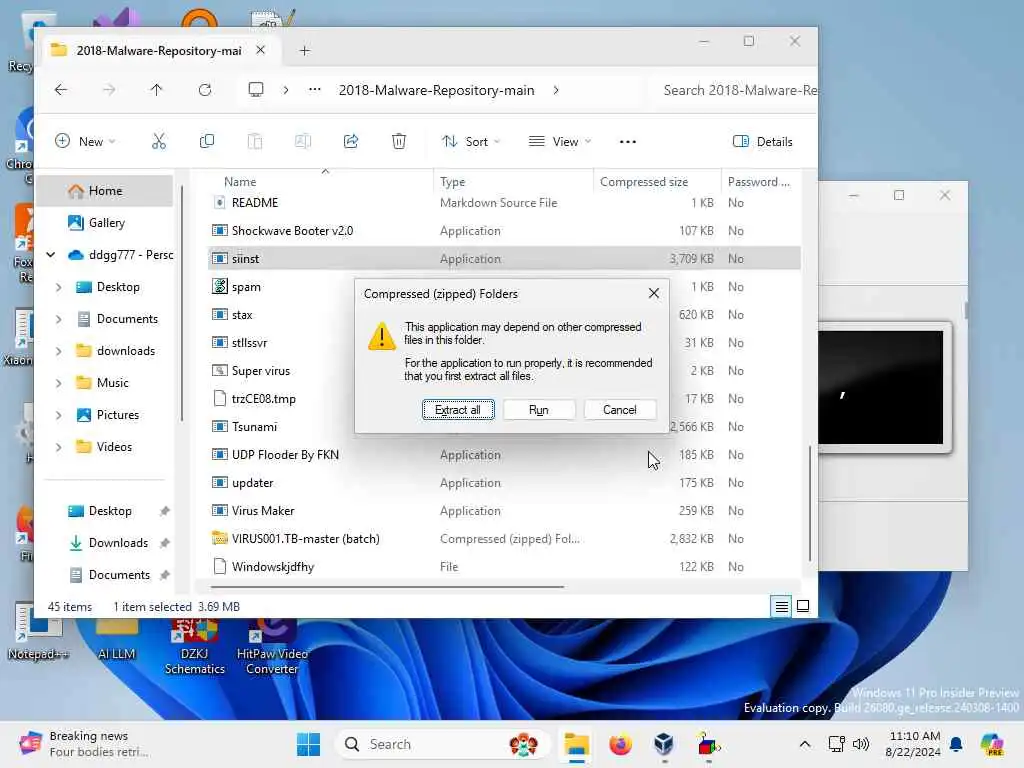Expand breadcrumb chevron after 2018-Malware-Repository-main
The height and width of the screenshot is (768, 1024).
point(556,90)
